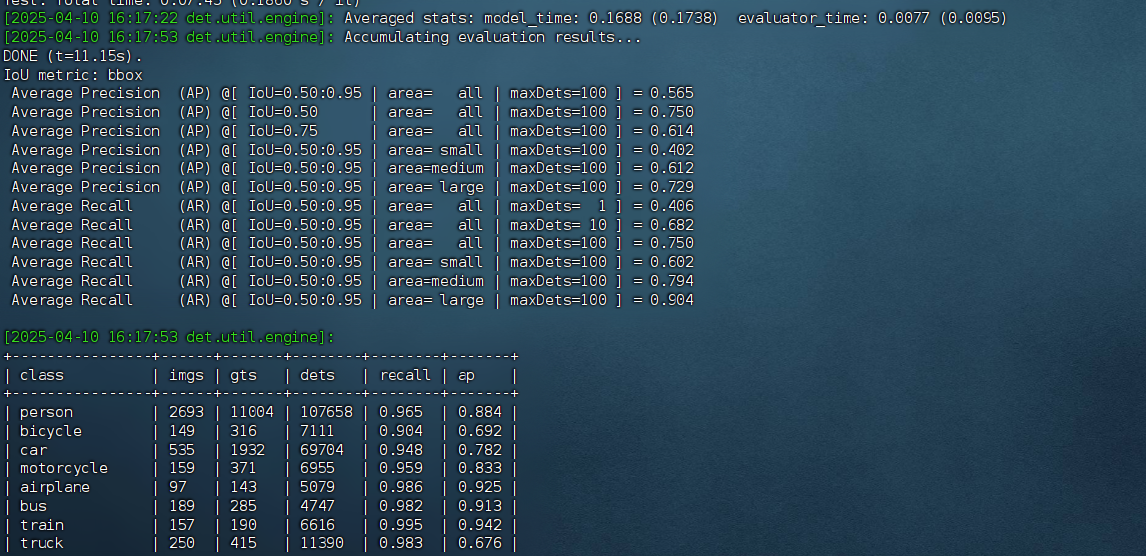The width and height of the screenshot is (1146, 556).
Task: Click the 0.794 medium-area recall value
Action: pyautogui.click(x=672, y=281)
